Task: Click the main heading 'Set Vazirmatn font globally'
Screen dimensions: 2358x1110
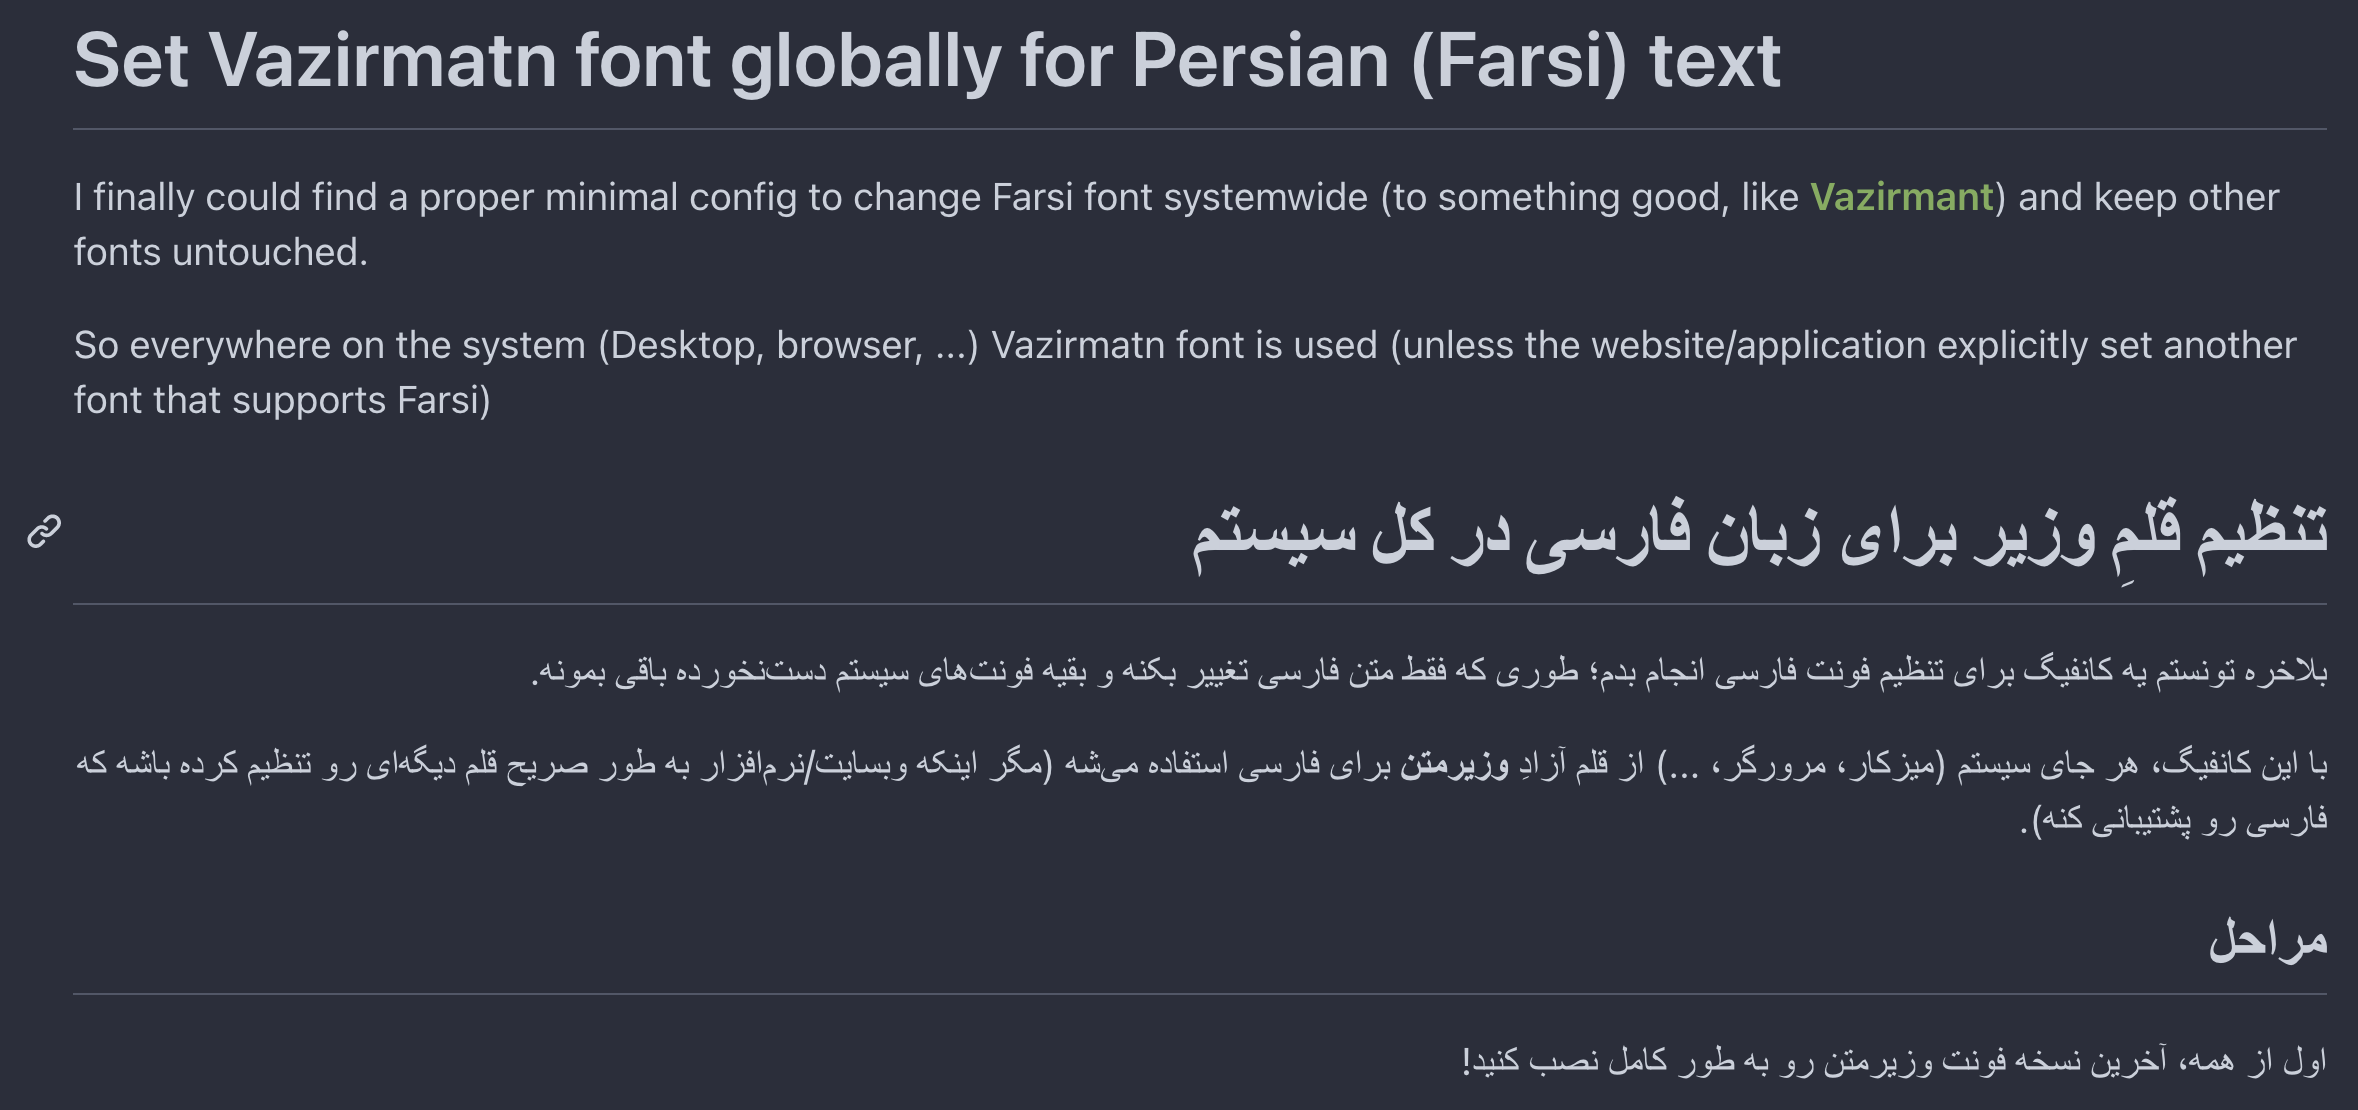Action: point(927,61)
